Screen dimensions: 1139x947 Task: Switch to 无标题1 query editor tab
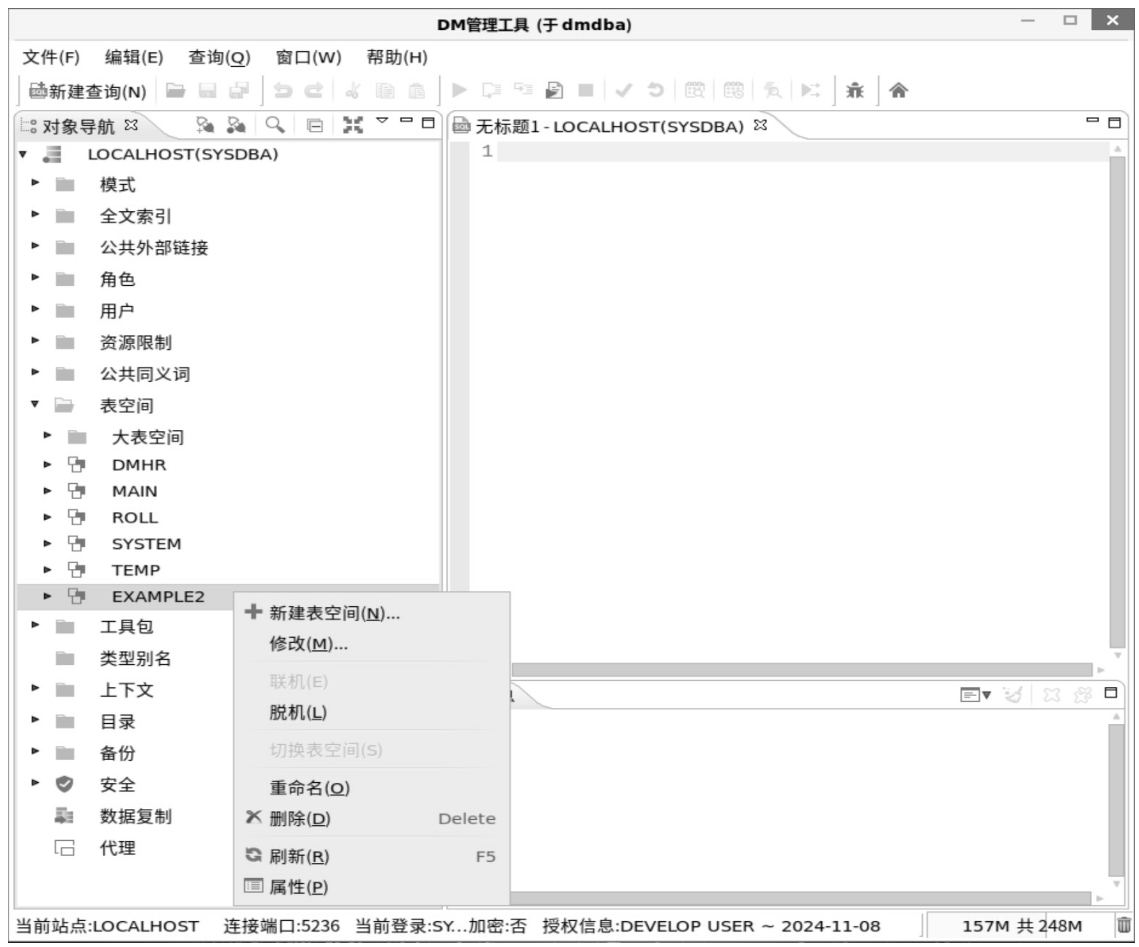(x=610, y=127)
